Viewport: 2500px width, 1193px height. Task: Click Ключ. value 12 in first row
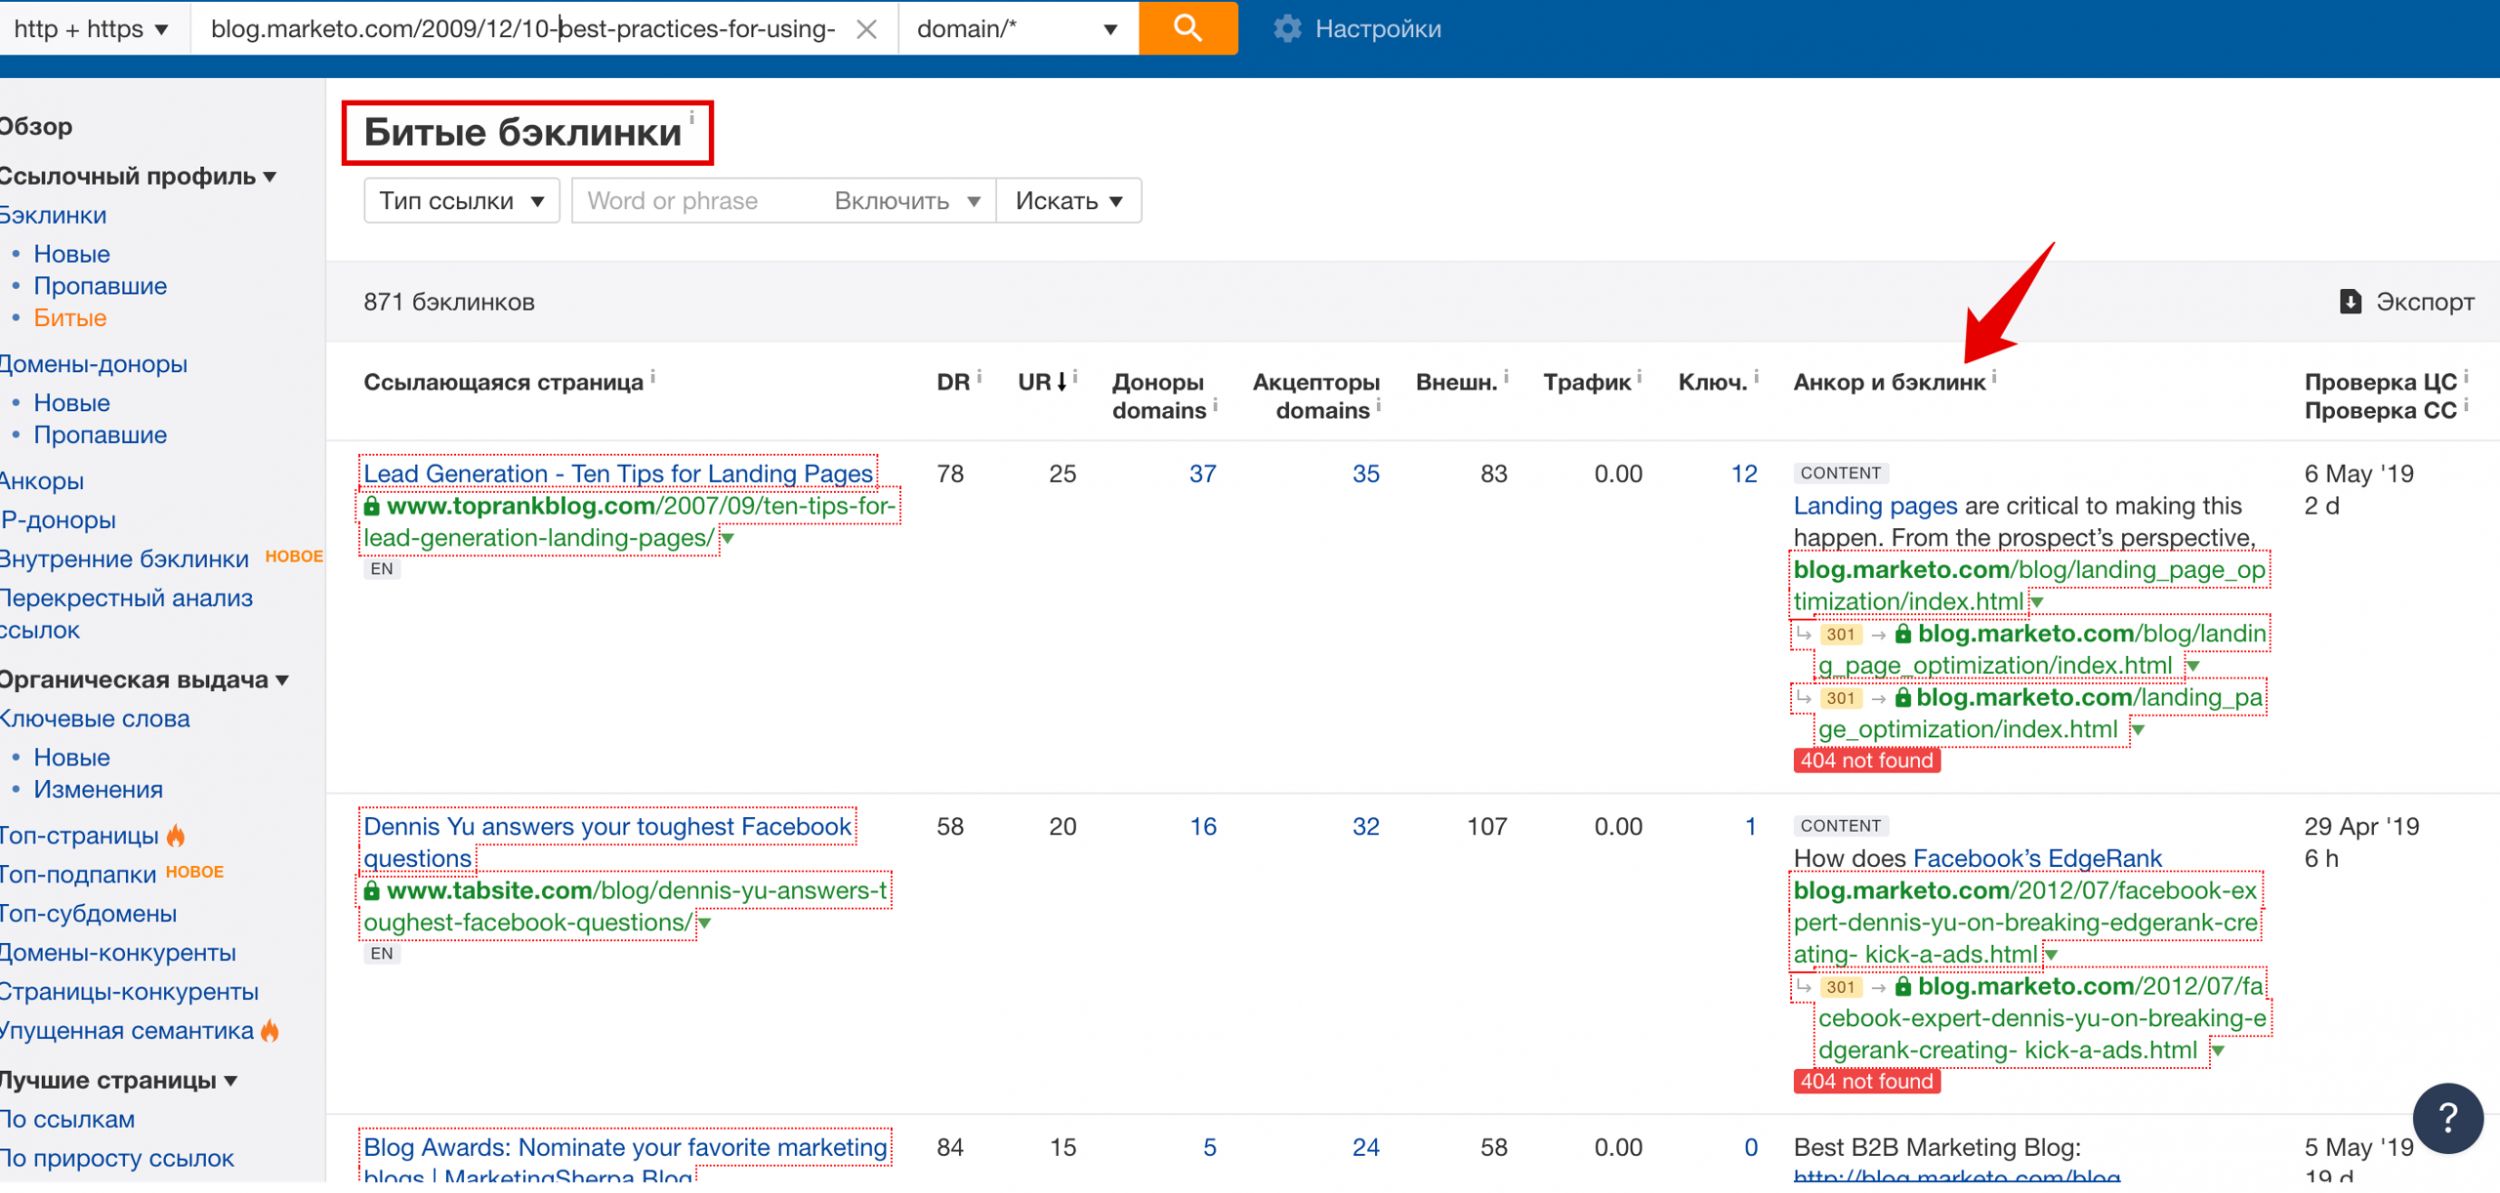[x=1744, y=474]
